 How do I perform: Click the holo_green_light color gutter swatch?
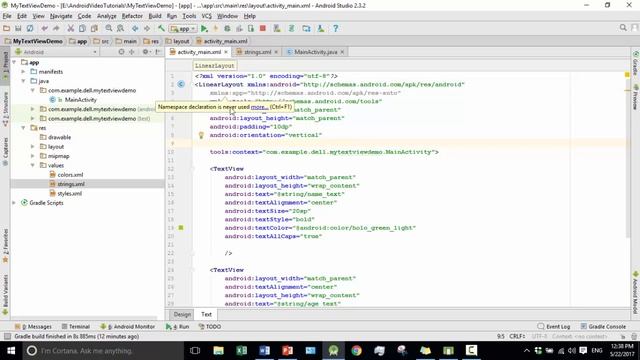(x=181, y=228)
